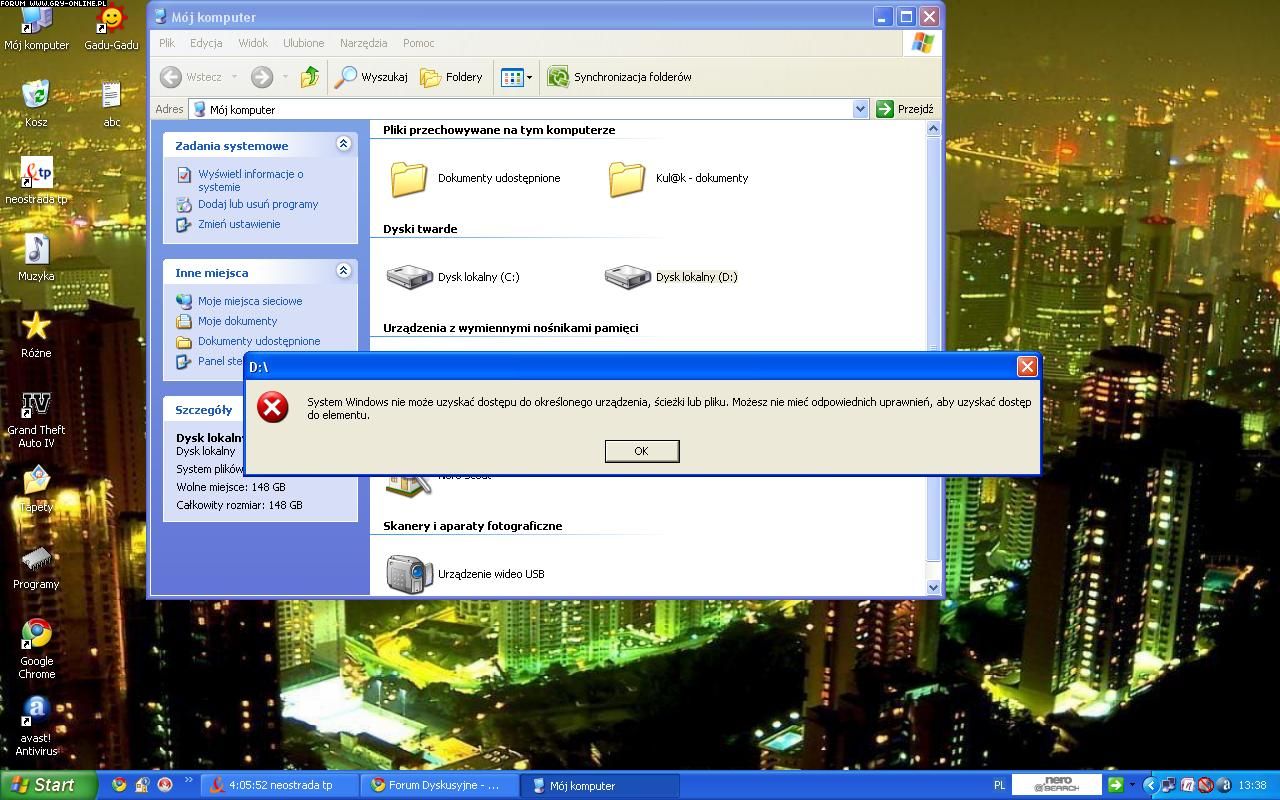Toggle the Foldery pane button

point(452,77)
